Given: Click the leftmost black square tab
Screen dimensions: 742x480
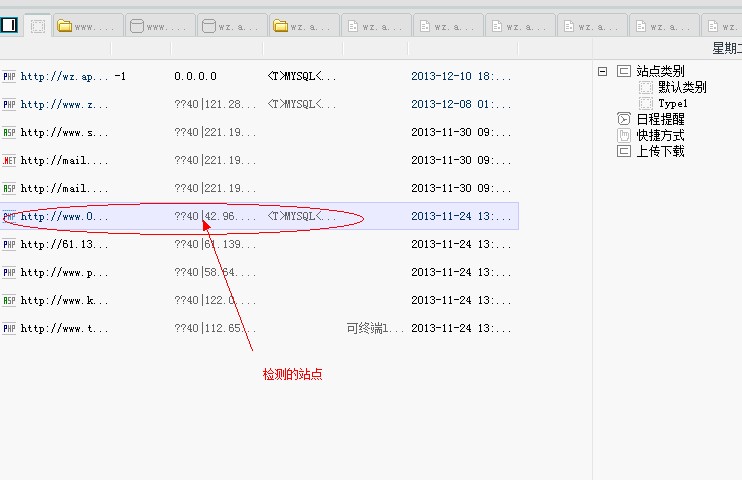Looking at the screenshot, I should [x=9, y=26].
